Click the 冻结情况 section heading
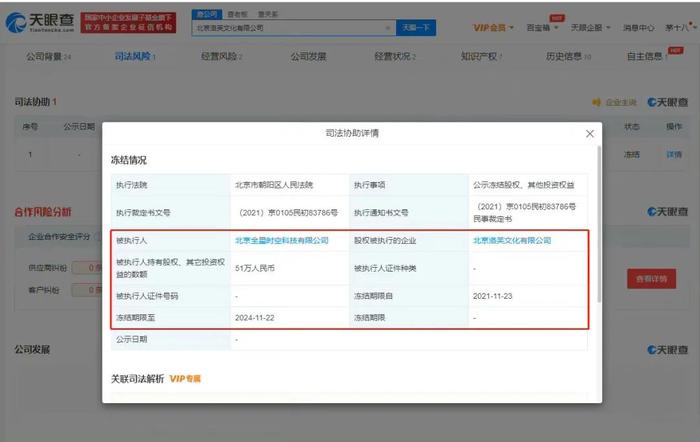This screenshot has height=442, width=700. pyautogui.click(x=129, y=160)
